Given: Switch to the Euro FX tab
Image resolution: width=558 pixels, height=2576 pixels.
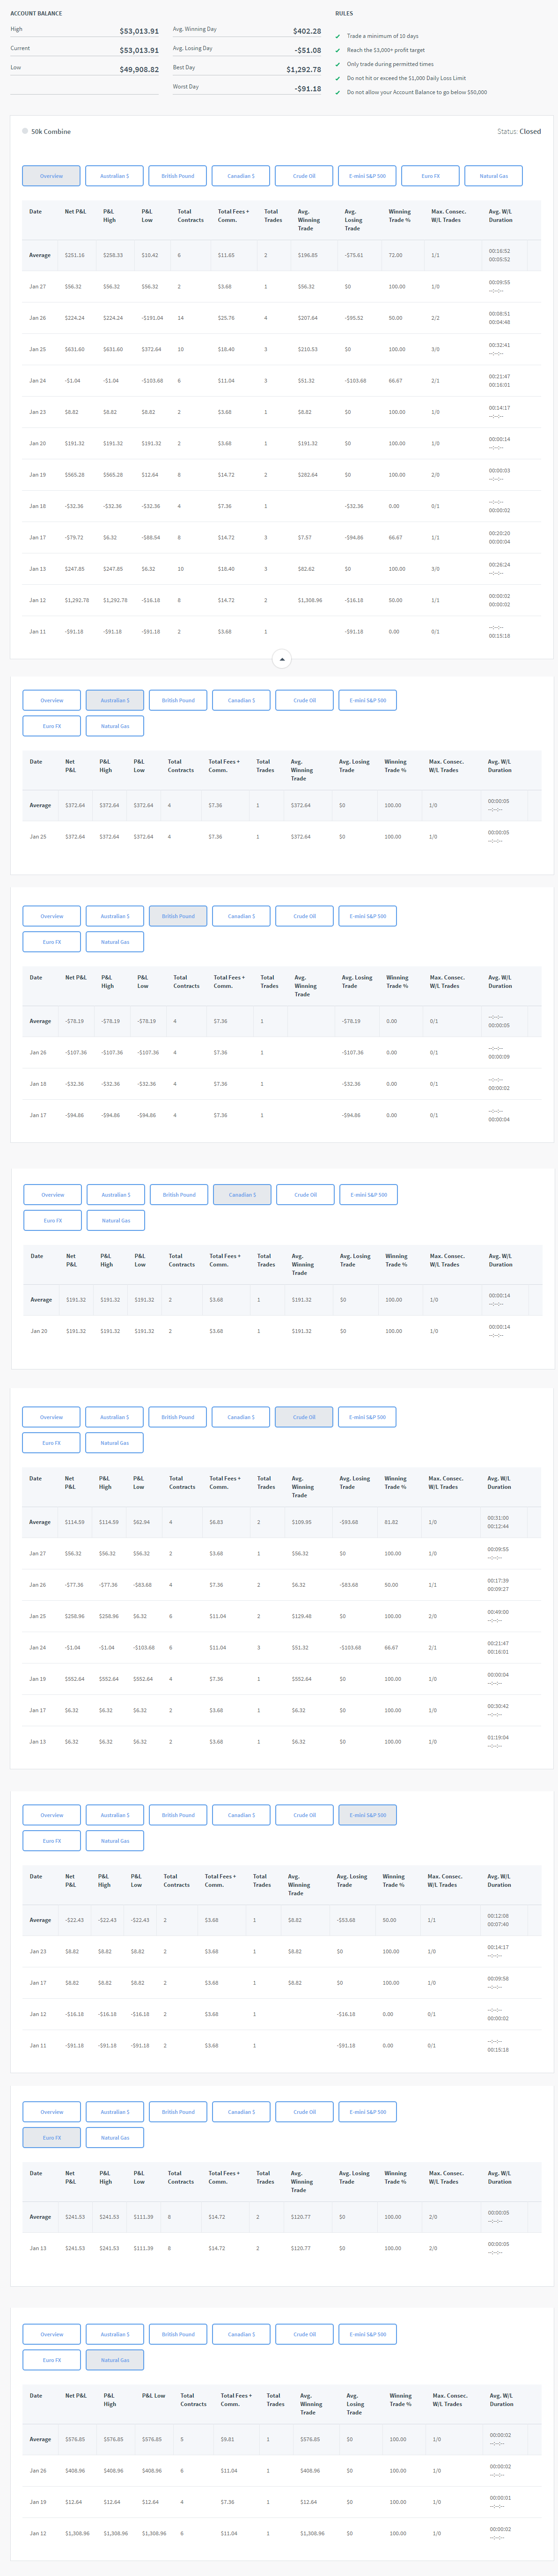Looking at the screenshot, I should click(430, 175).
